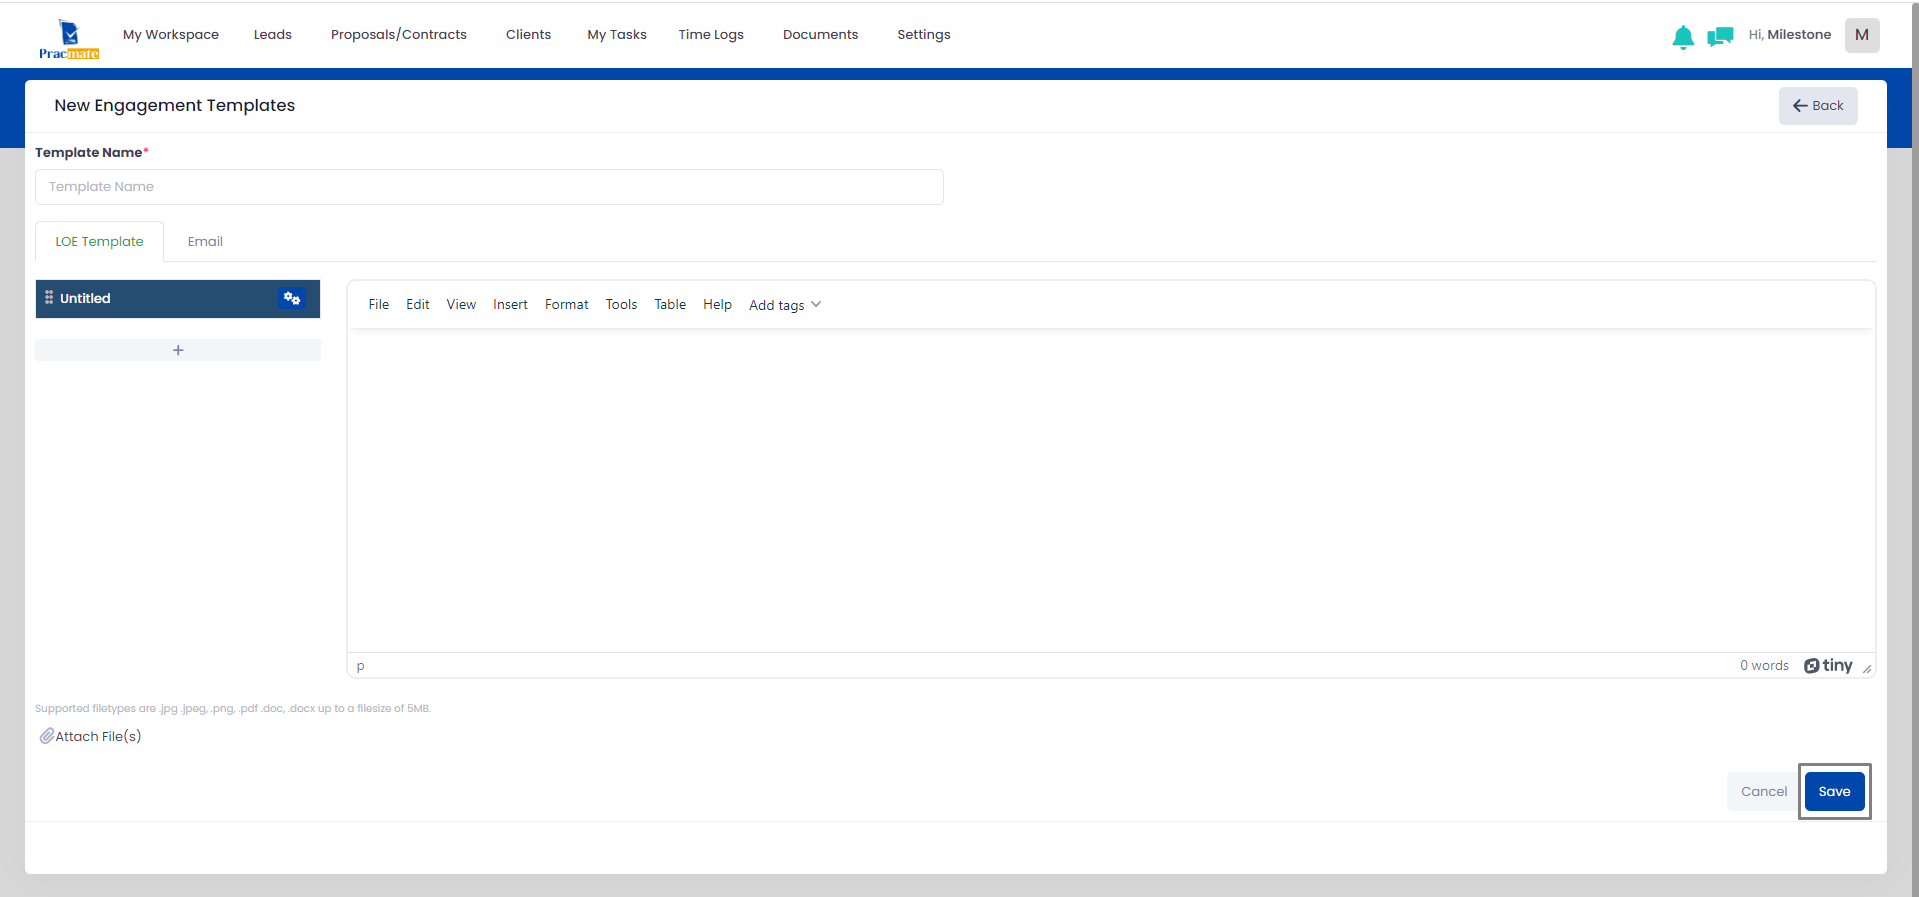Image resolution: width=1919 pixels, height=897 pixels.
Task: Open the editor Format menu
Action: click(567, 304)
